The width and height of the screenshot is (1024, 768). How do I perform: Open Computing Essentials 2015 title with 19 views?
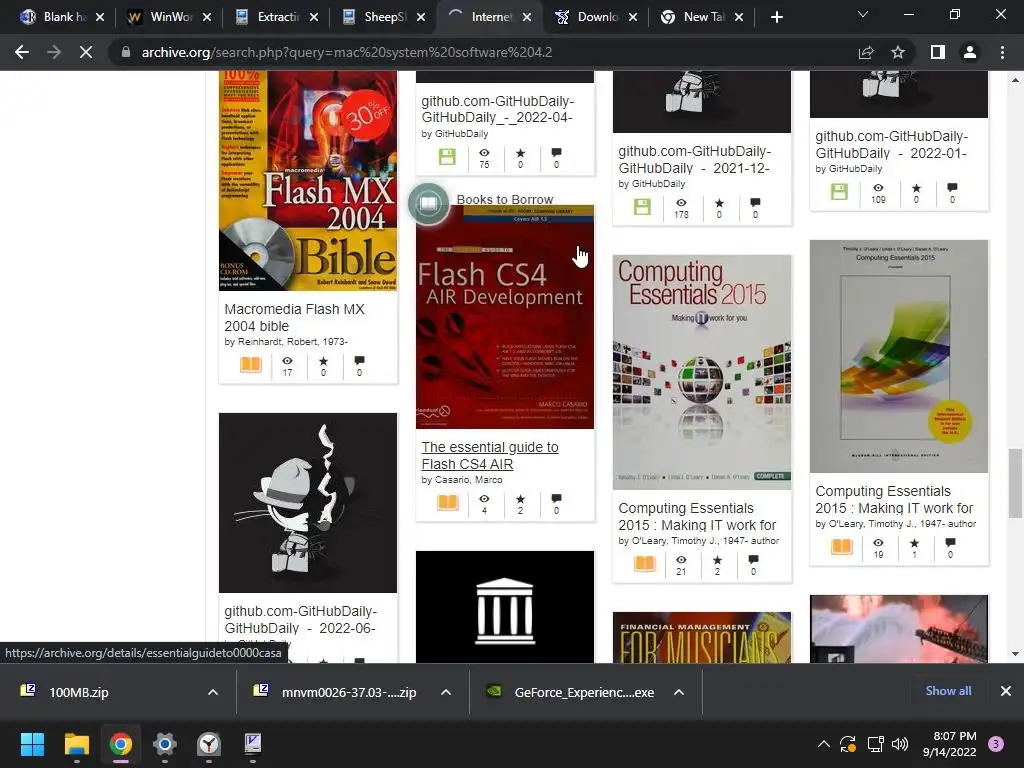894,500
